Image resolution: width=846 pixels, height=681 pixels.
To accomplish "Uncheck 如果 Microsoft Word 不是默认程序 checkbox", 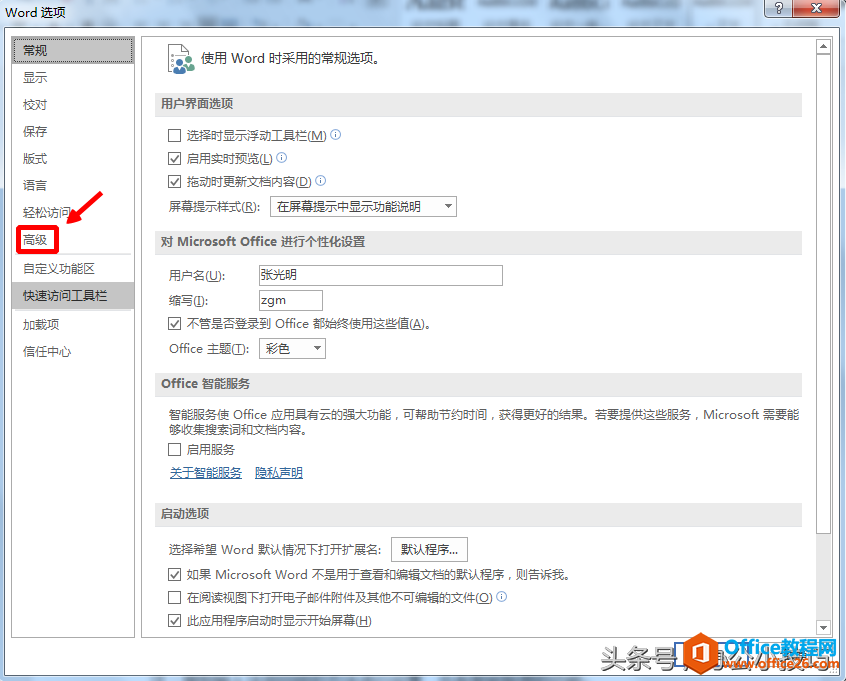I will (x=174, y=575).
